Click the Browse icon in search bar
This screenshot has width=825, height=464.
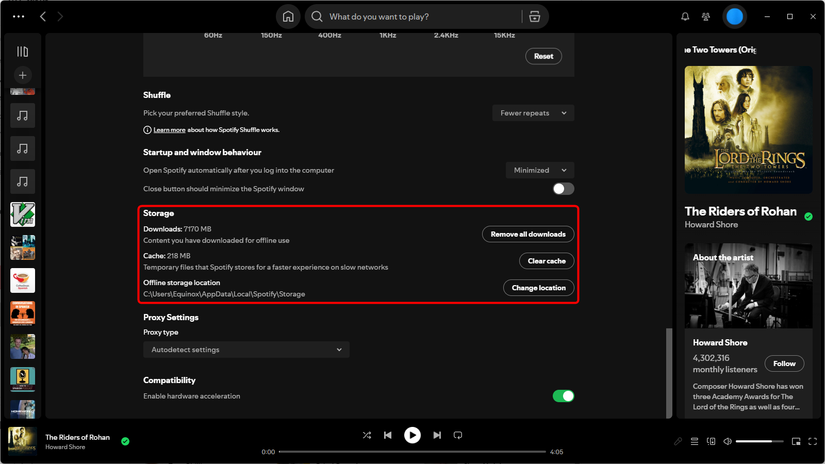(535, 17)
